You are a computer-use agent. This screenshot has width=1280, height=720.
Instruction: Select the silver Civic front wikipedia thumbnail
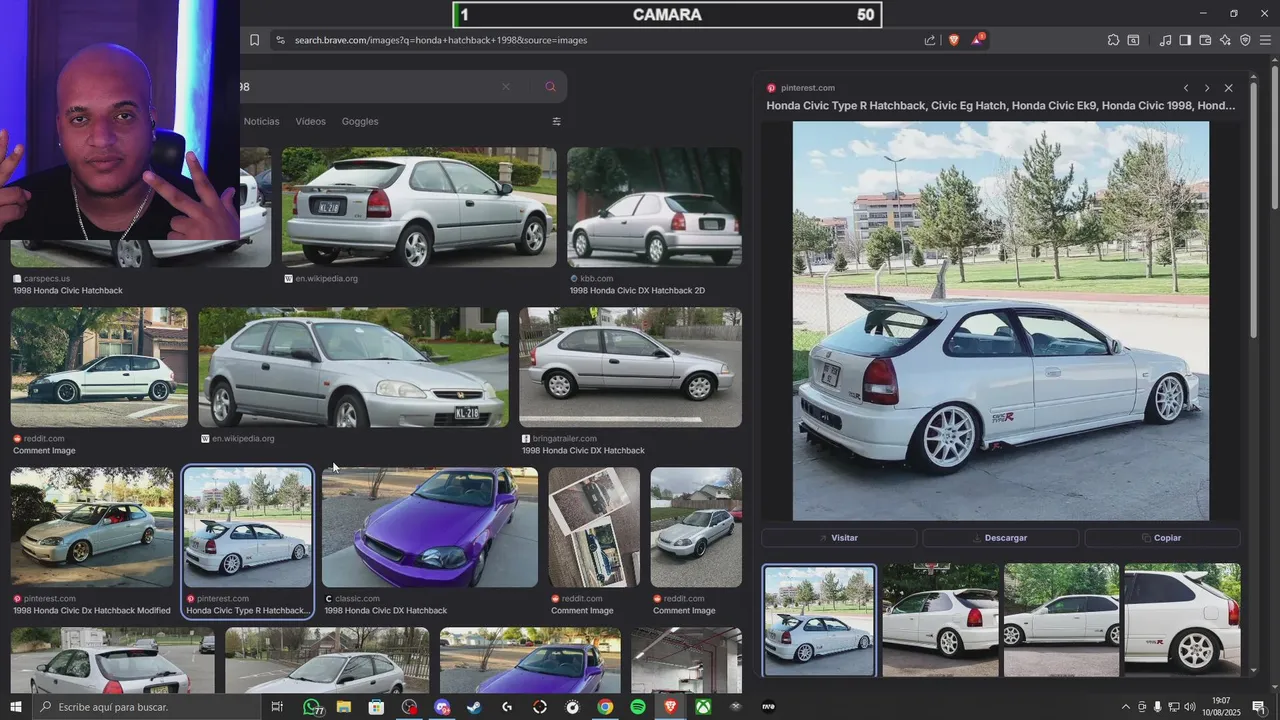[353, 367]
